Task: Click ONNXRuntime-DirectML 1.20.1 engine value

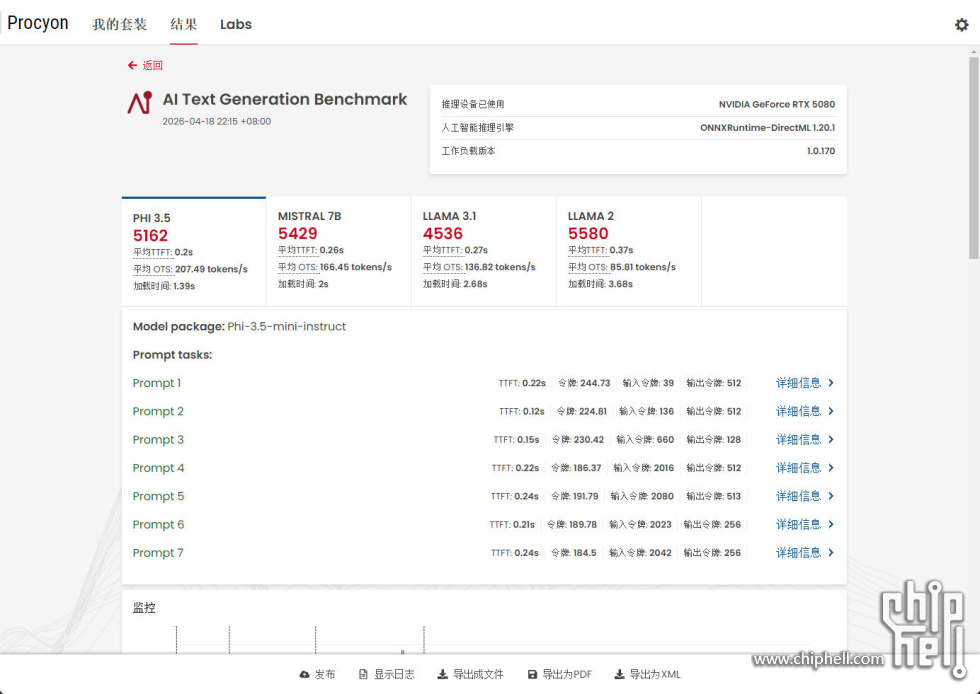Action: (x=767, y=128)
